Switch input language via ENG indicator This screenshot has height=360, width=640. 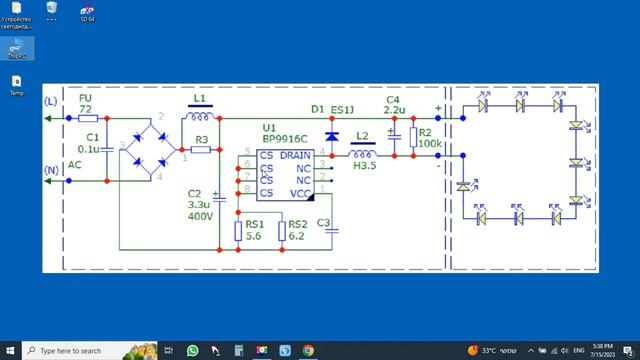coord(578,351)
